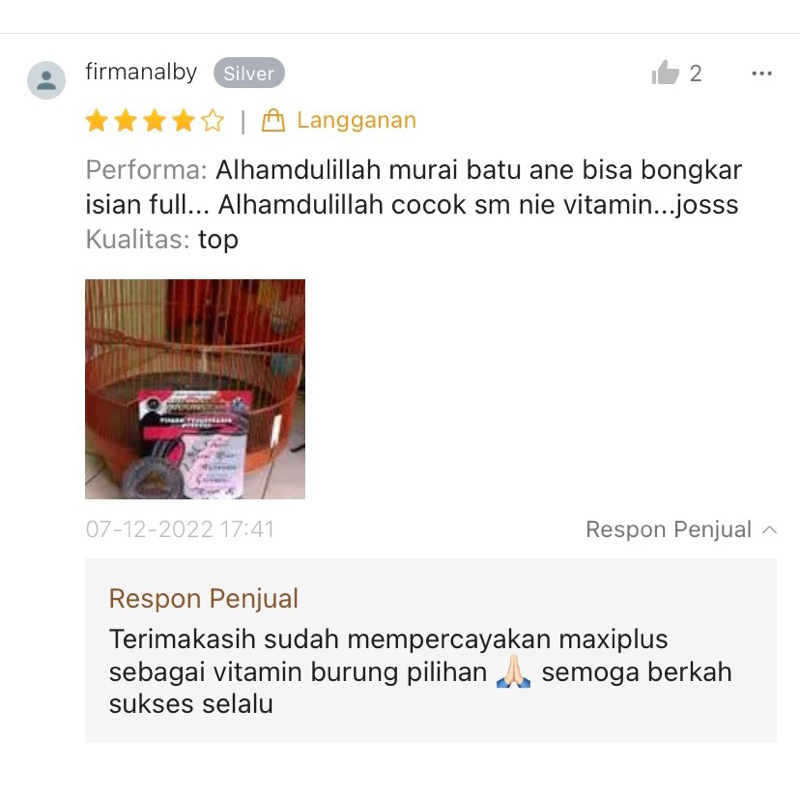Click the Silver membership badge

(249, 73)
